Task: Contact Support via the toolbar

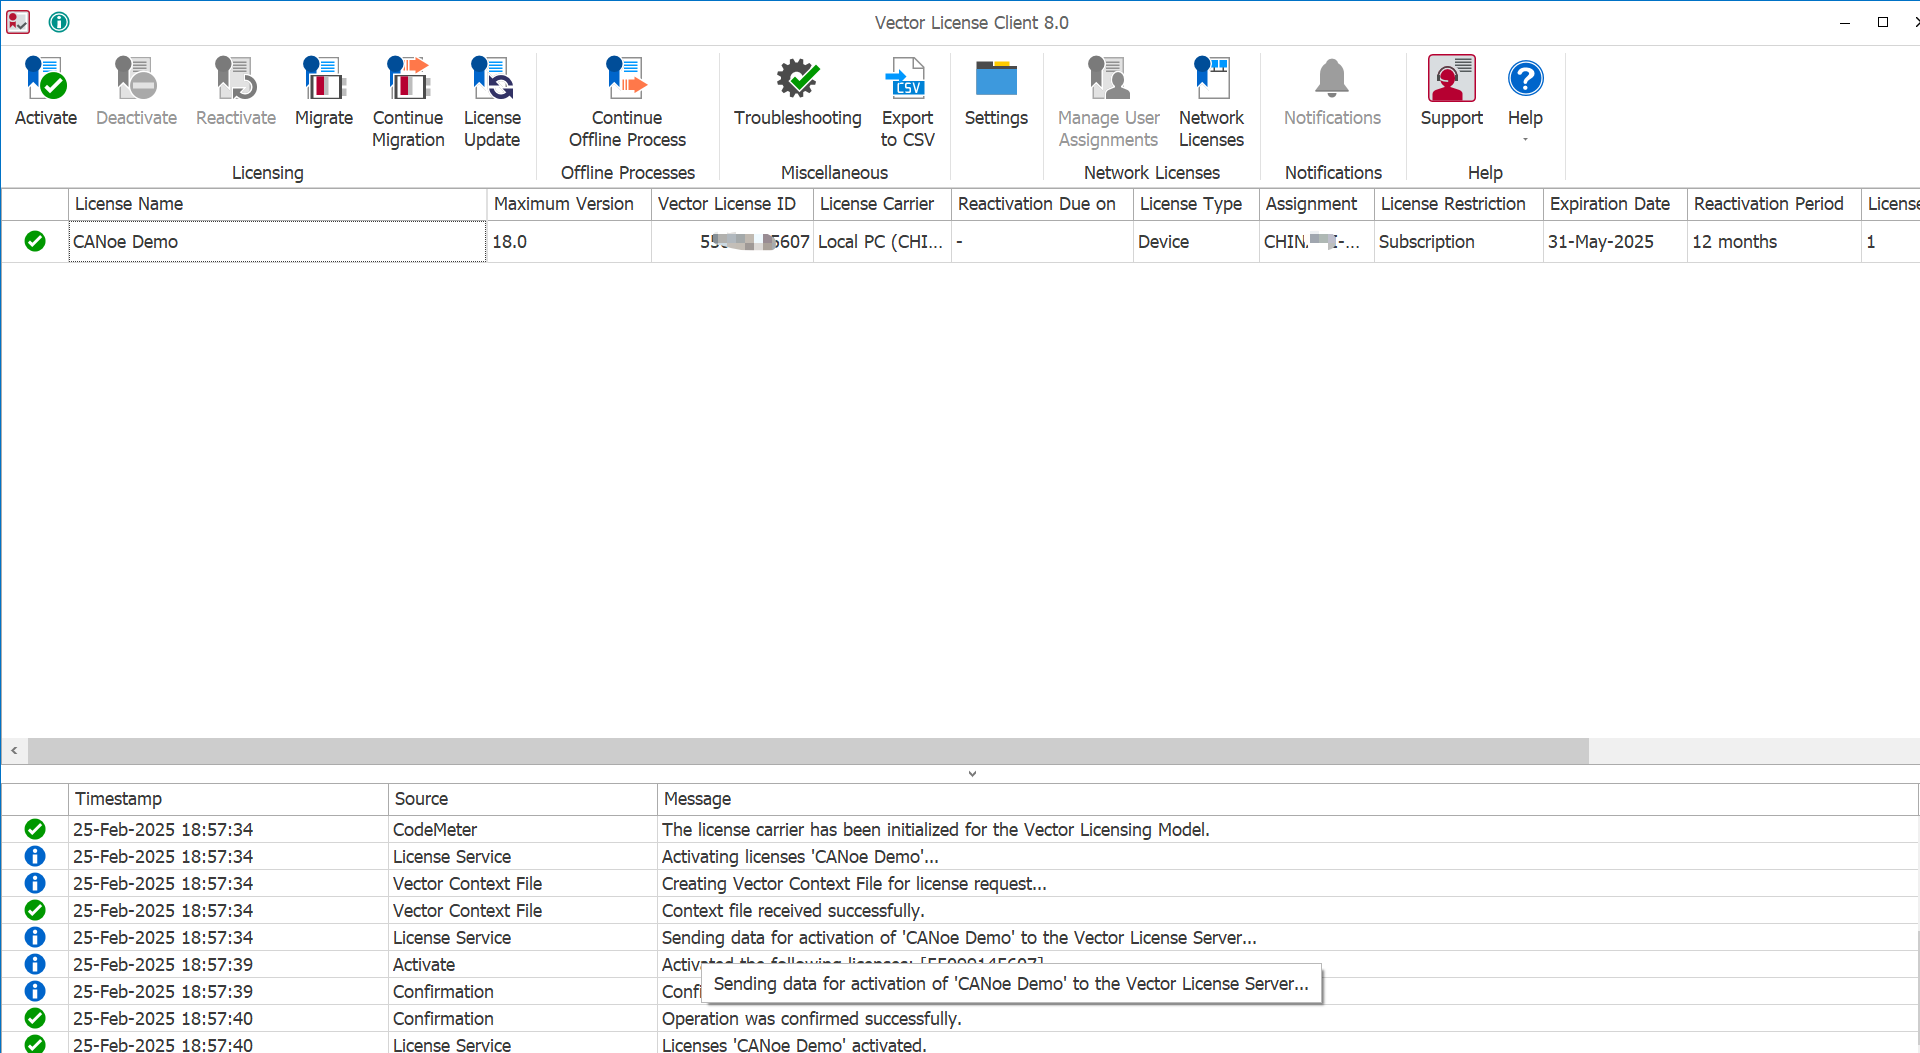Action: pyautogui.click(x=1452, y=91)
